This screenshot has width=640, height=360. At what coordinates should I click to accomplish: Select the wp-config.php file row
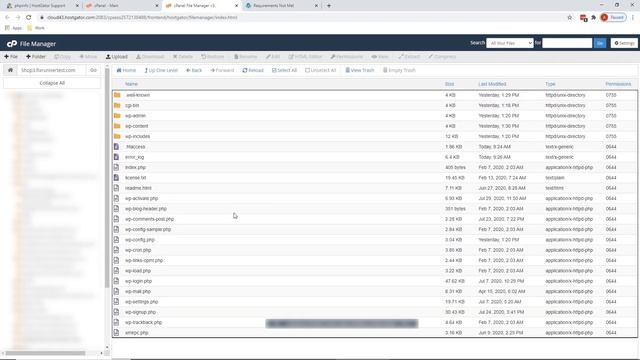pyautogui.click(x=374, y=240)
